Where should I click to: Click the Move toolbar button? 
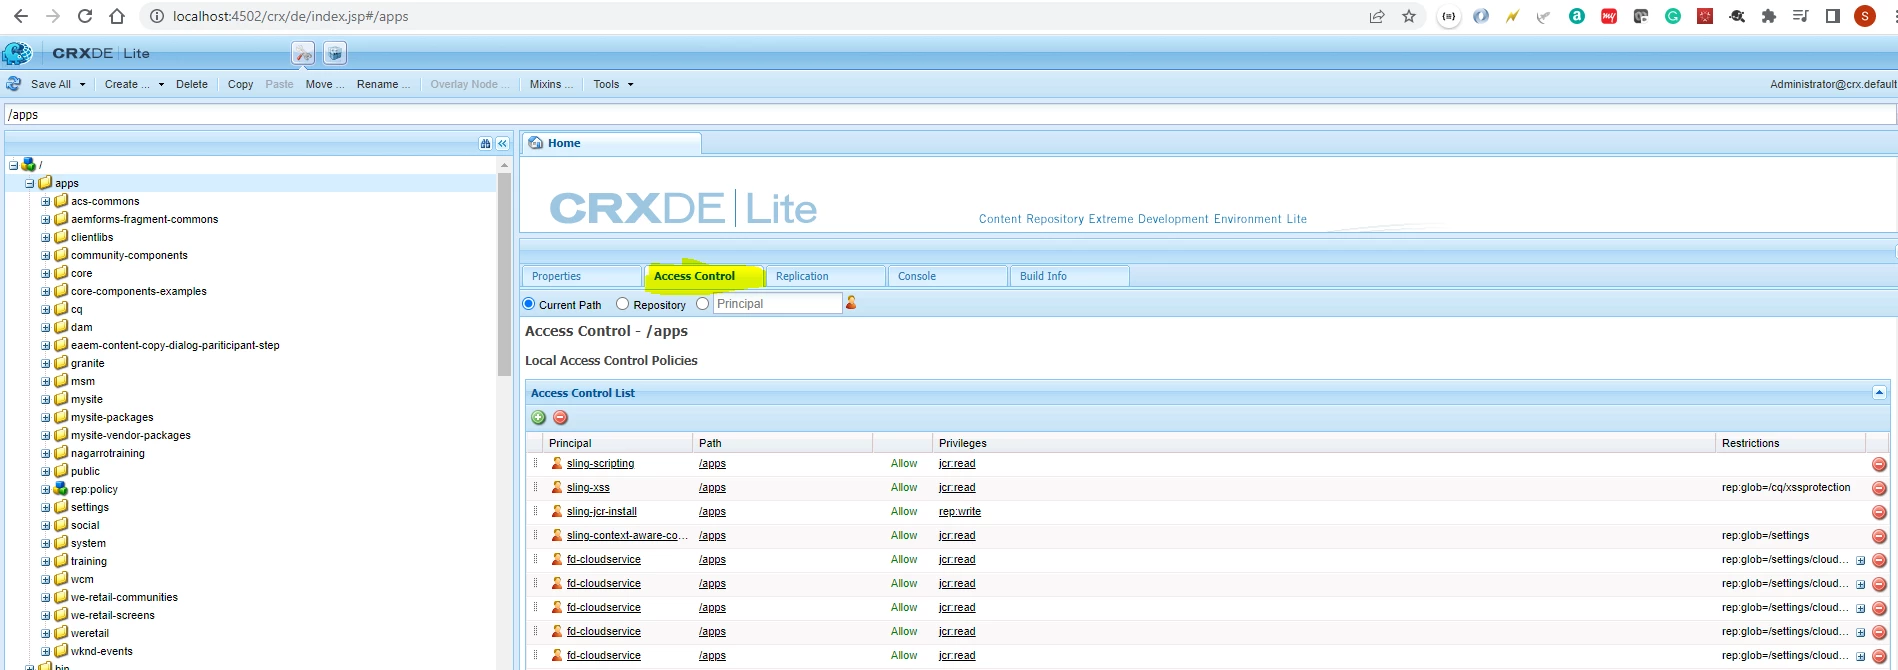pos(324,84)
